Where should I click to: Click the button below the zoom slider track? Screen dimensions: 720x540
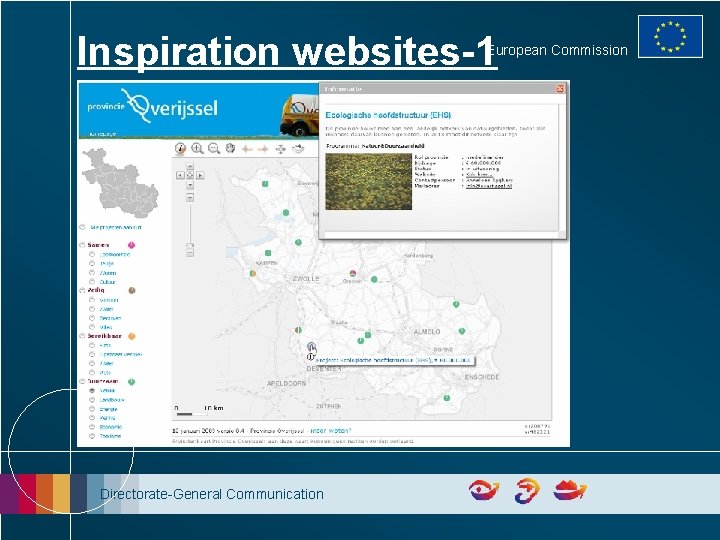[190, 253]
